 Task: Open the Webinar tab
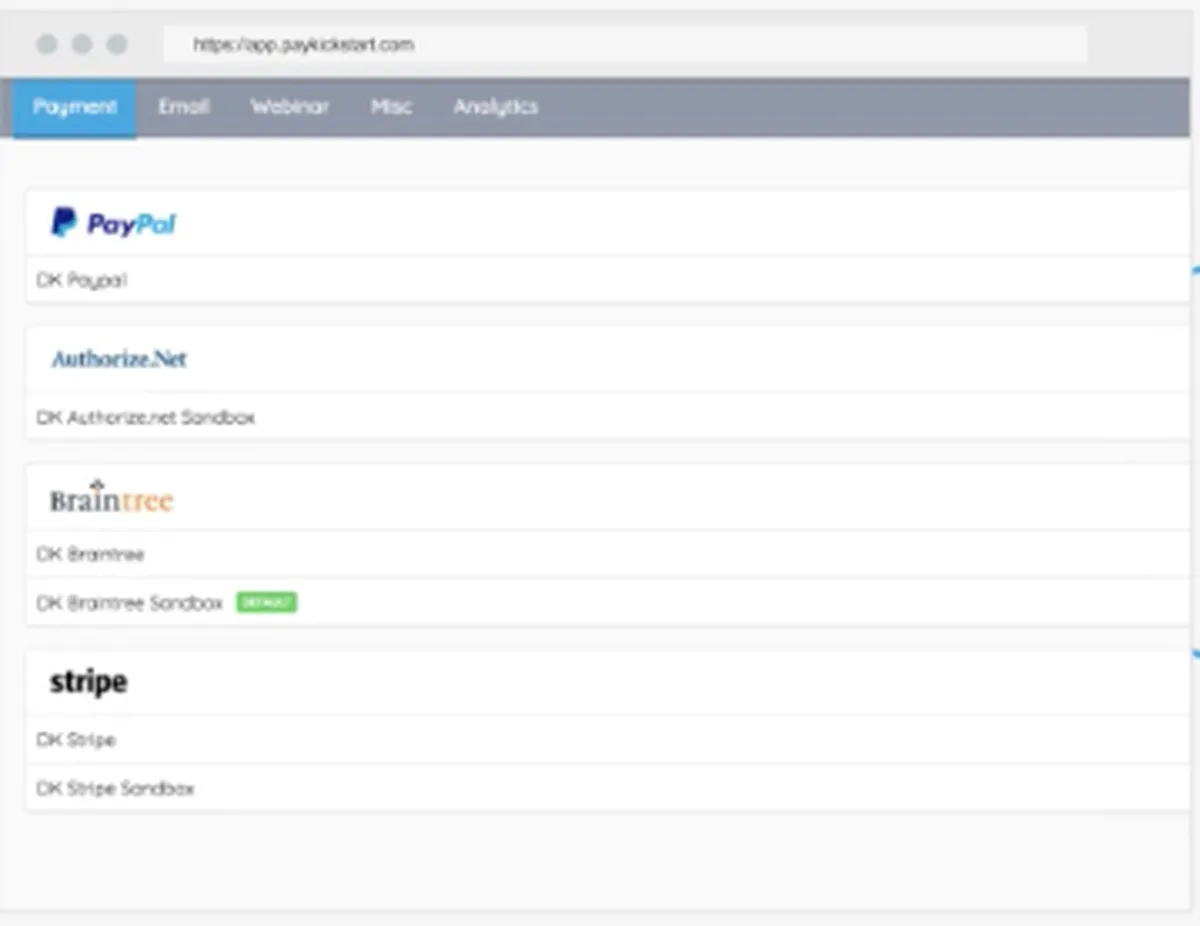(290, 107)
